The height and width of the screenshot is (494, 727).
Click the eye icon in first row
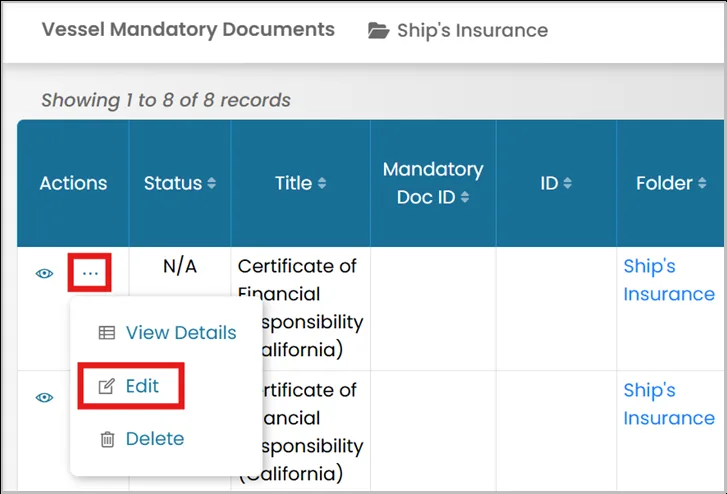coord(45,274)
